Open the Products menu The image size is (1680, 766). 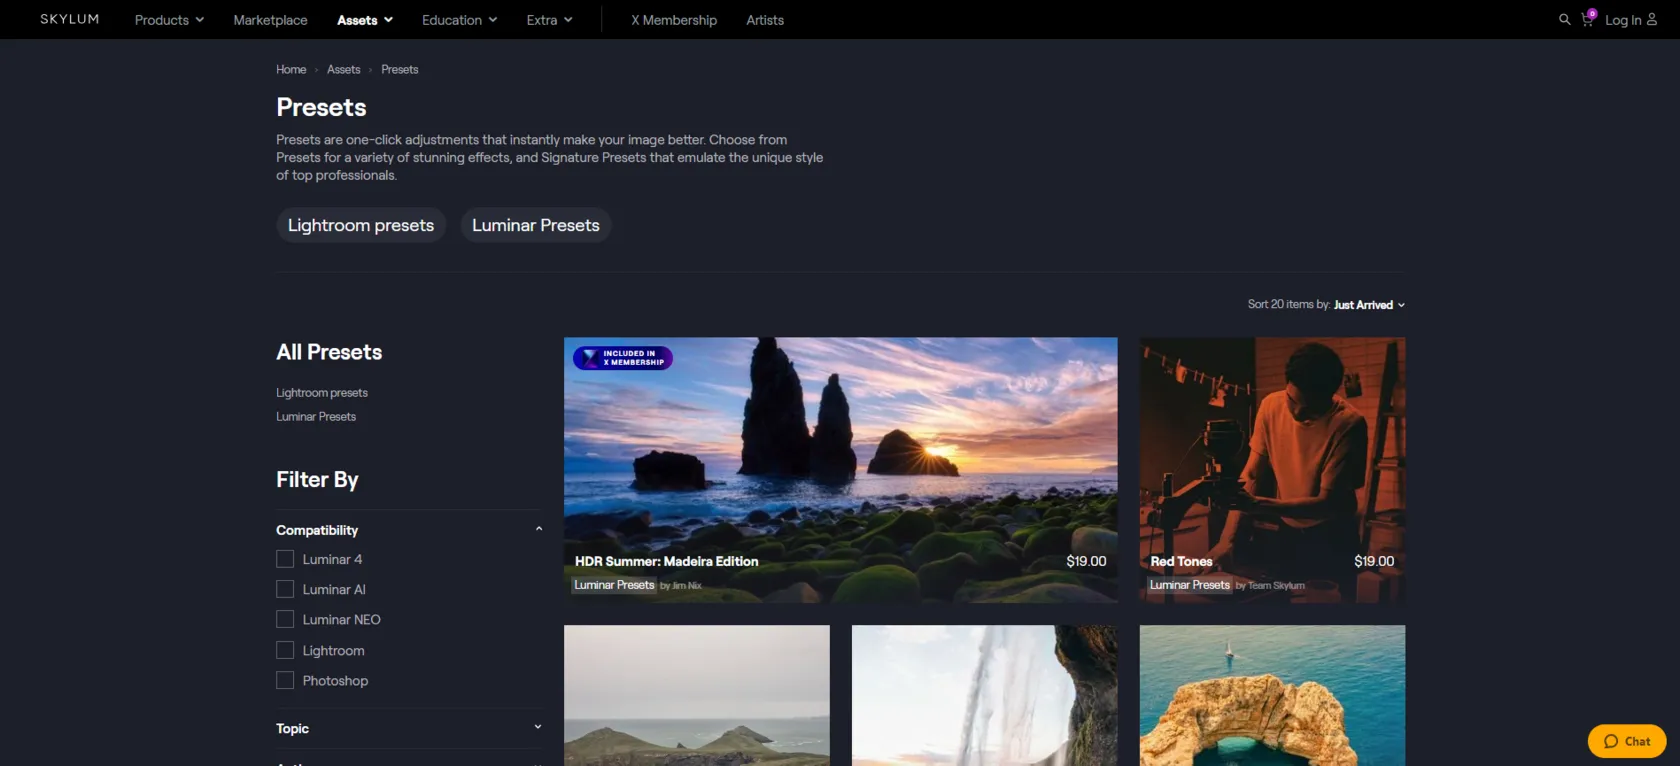pos(169,20)
